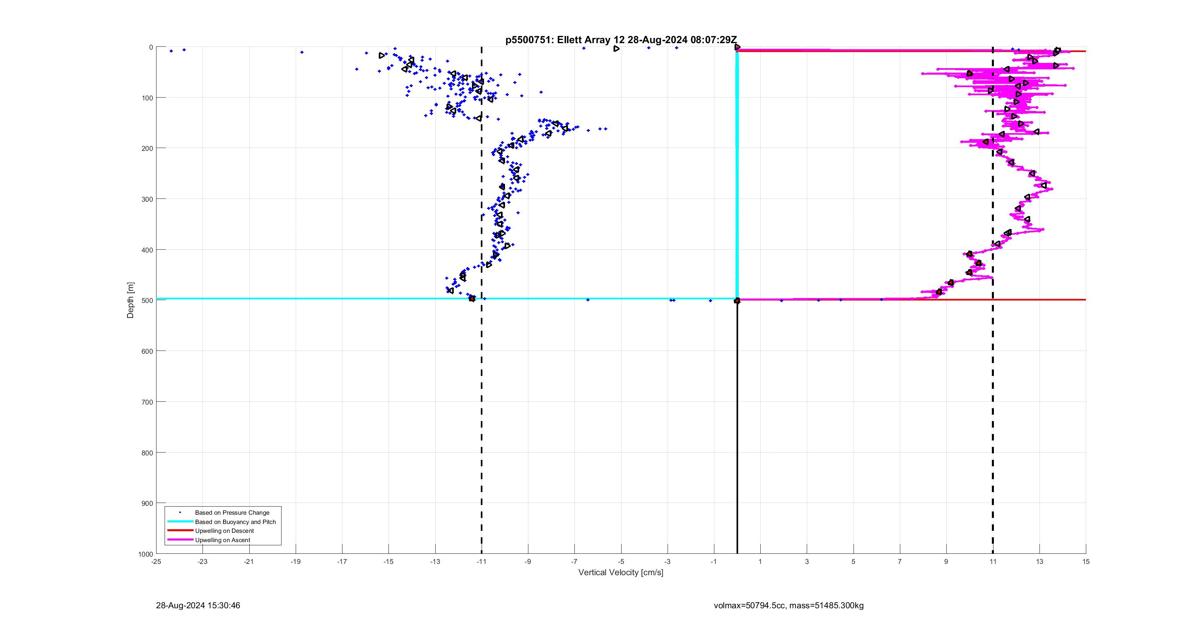Click the depth-axis tick label '200'
The width and height of the screenshot is (1200, 622).
point(146,148)
